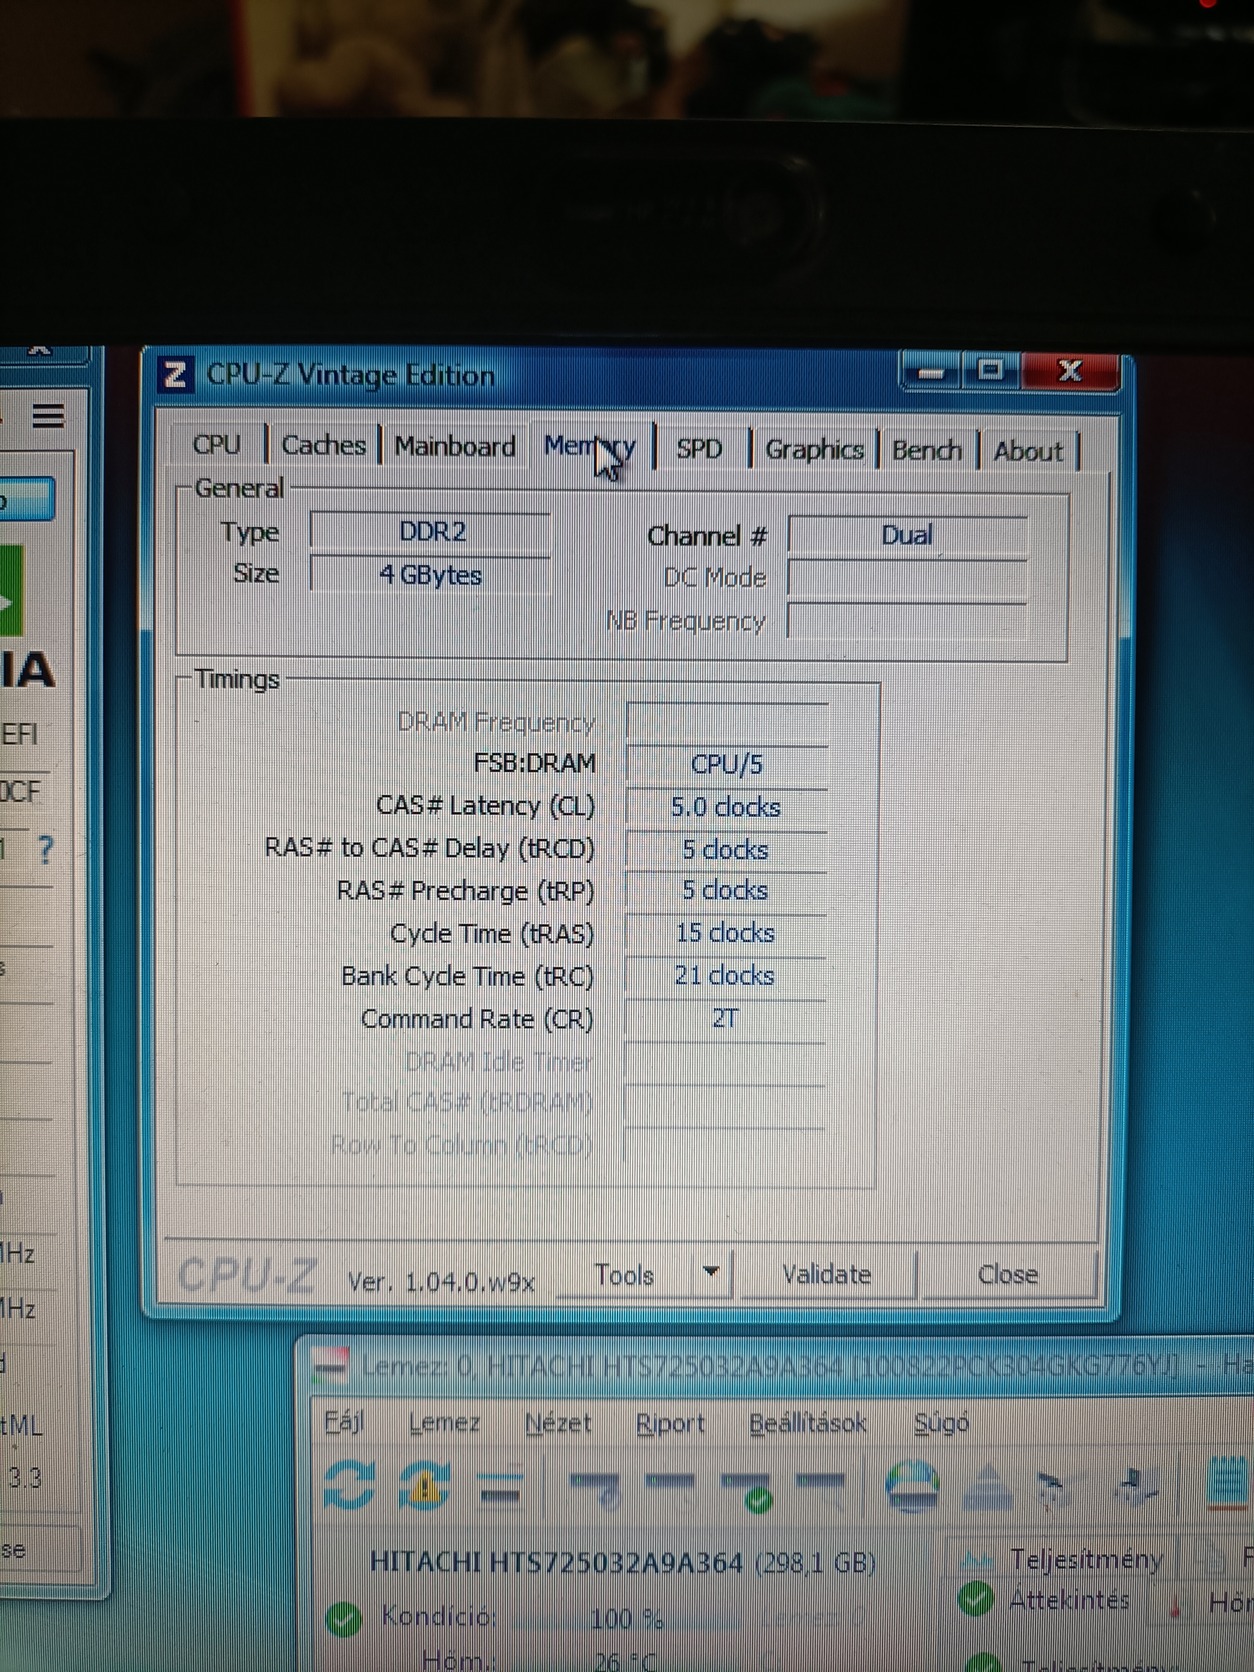The height and width of the screenshot is (1672, 1254).
Task: Maximize the CPU-Z Vintage Edition window
Action: tap(990, 371)
